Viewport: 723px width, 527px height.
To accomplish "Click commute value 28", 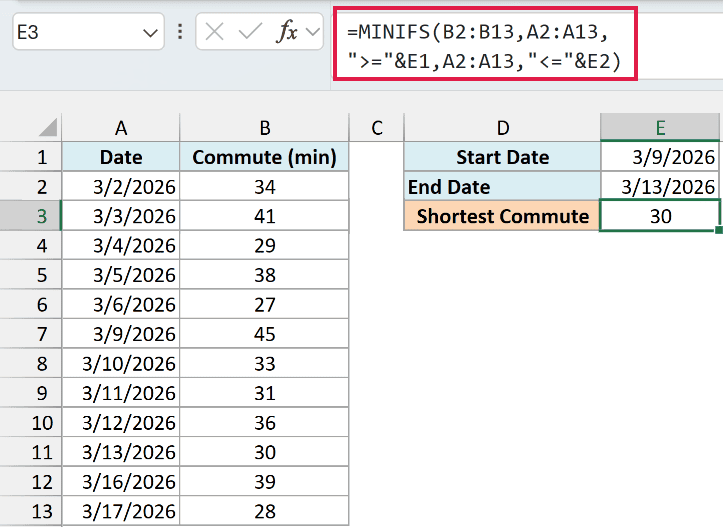I will (x=265, y=511).
